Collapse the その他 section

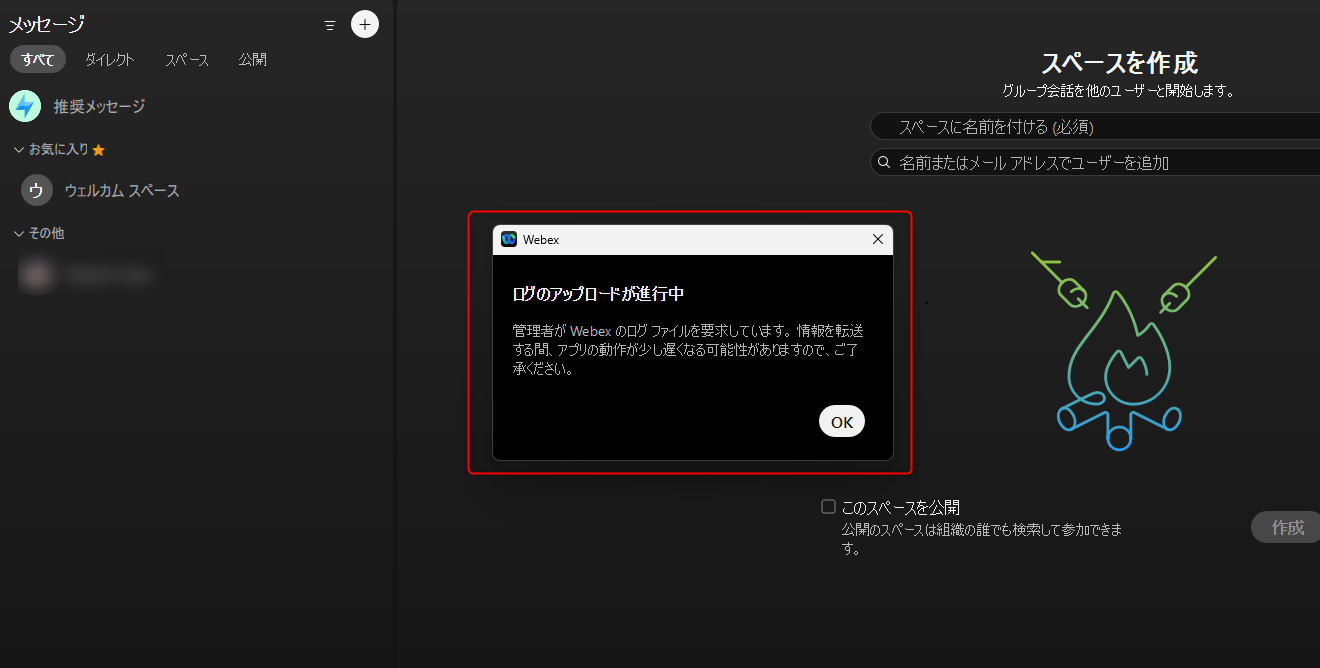(x=19, y=233)
